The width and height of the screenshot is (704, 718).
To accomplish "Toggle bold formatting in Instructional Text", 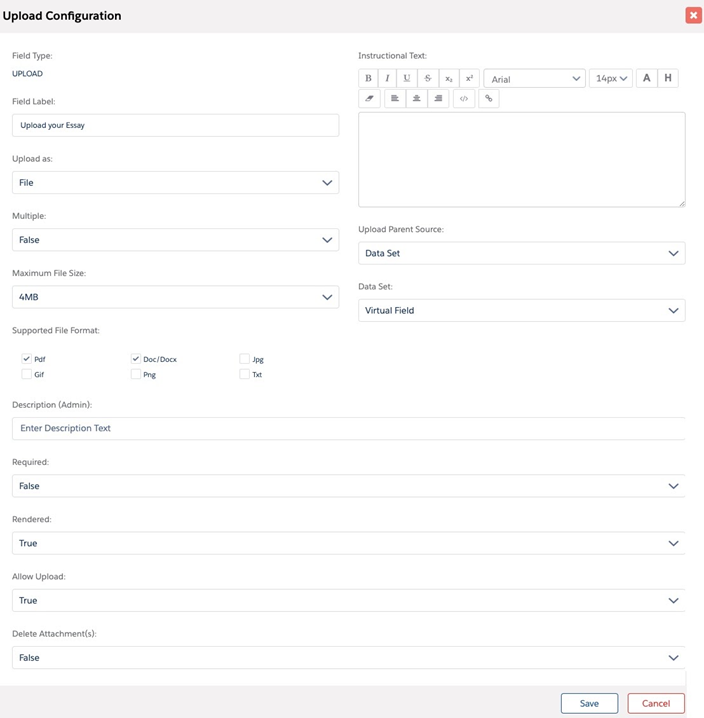I will coord(368,78).
